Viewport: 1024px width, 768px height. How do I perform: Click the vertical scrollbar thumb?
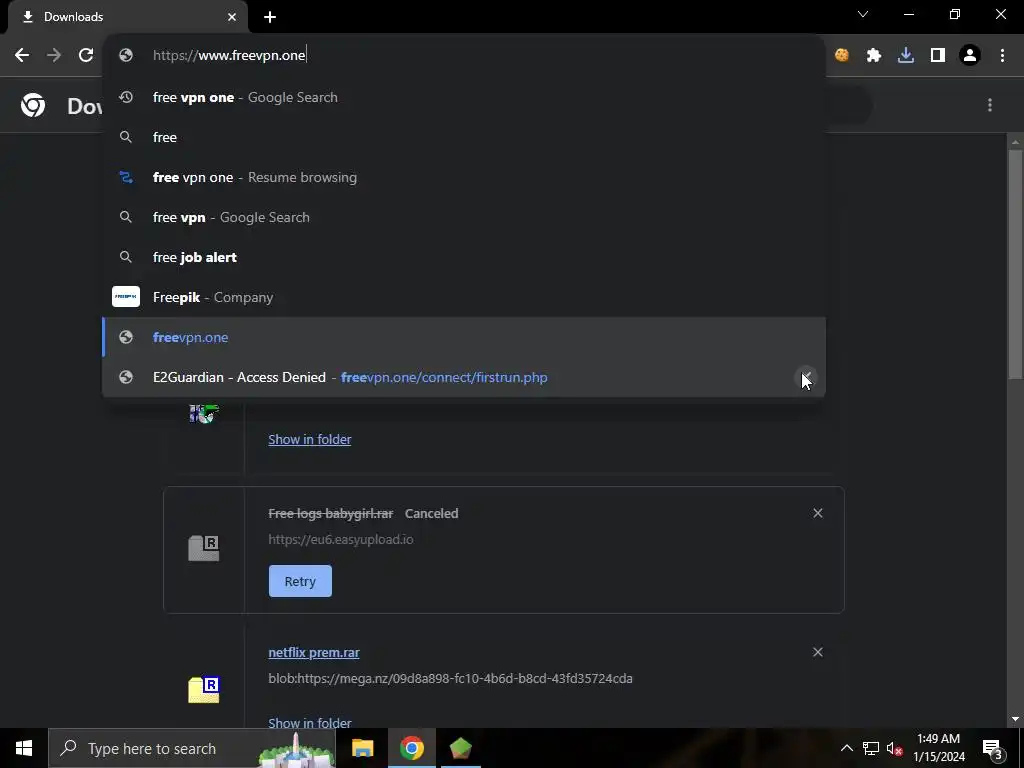click(1015, 264)
